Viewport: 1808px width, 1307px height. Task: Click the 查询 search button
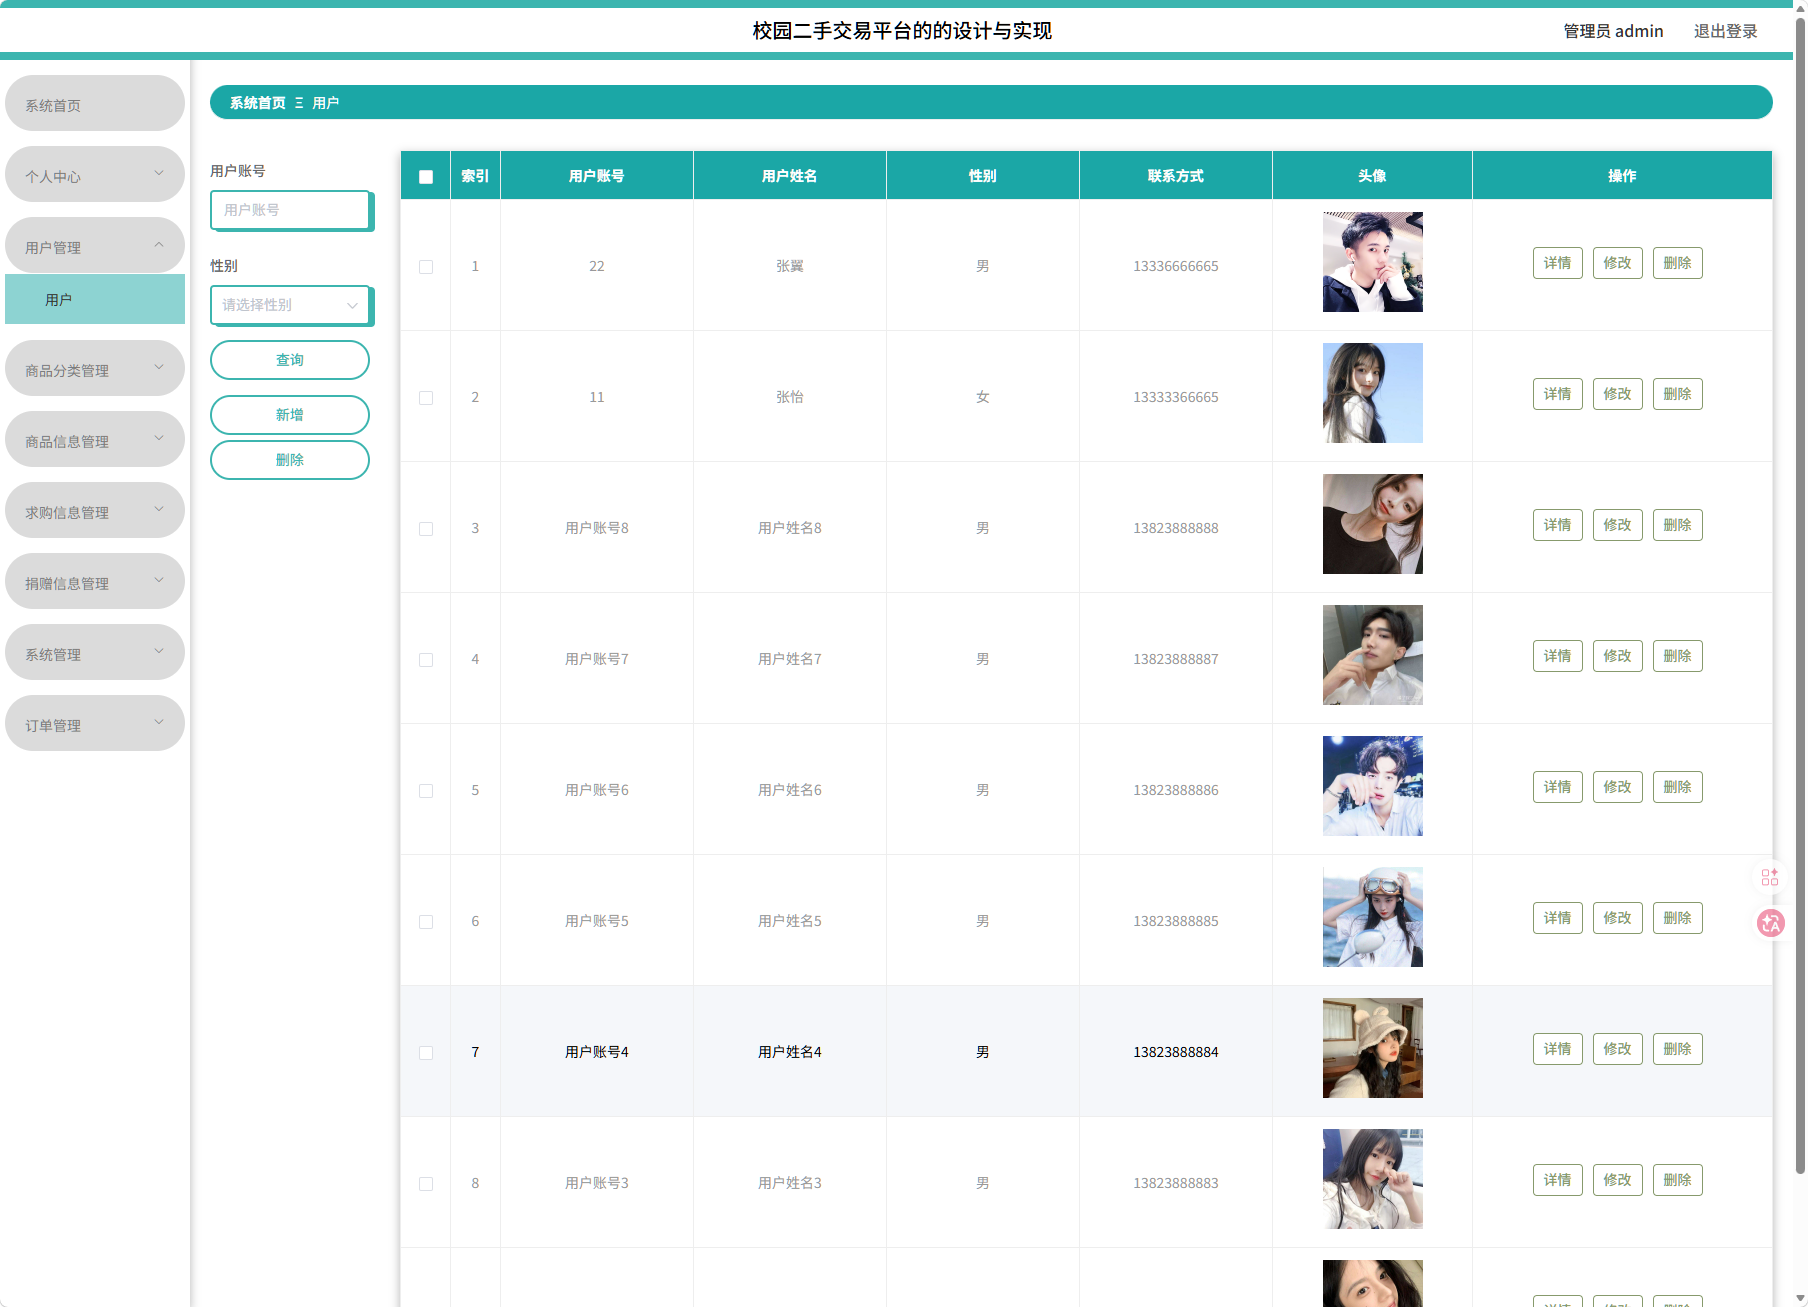click(x=290, y=360)
